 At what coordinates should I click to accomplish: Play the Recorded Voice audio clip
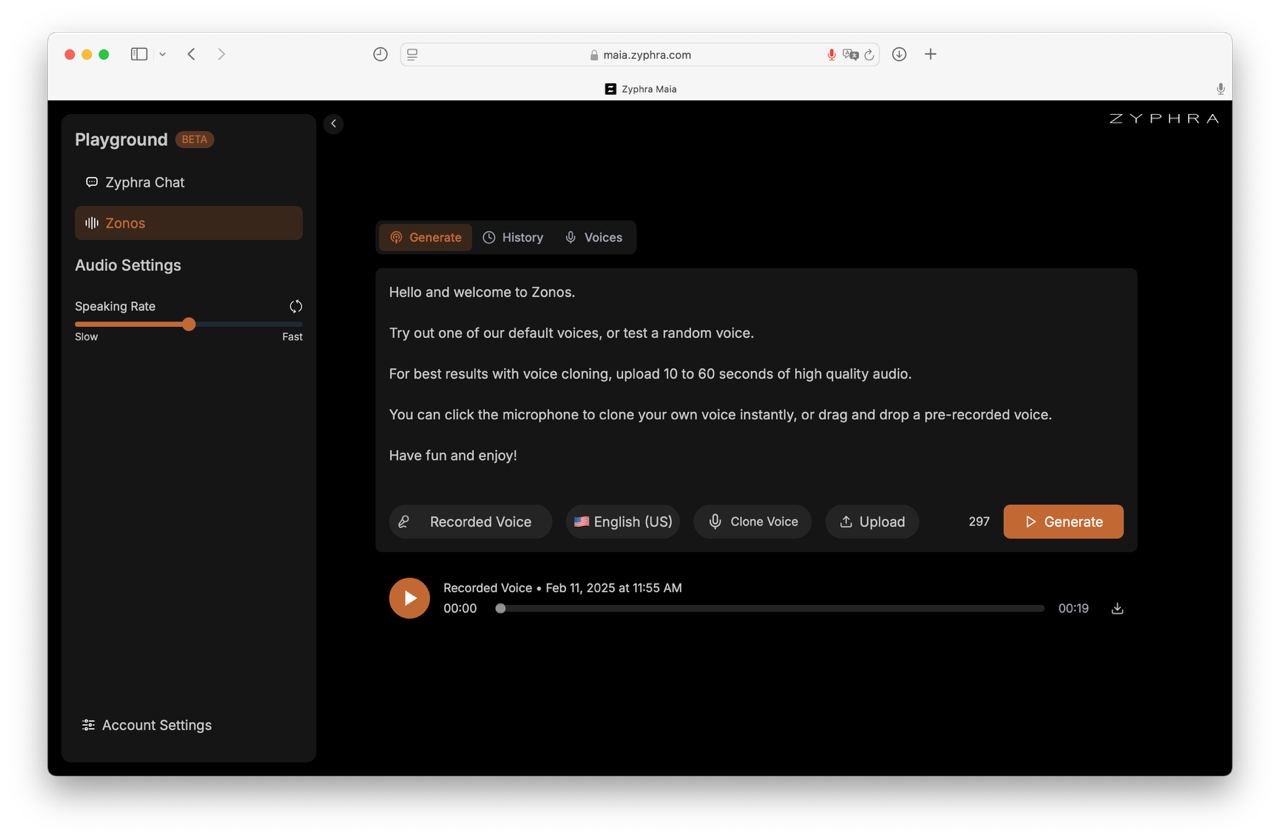pyautogui.click(x=409, y=598)
